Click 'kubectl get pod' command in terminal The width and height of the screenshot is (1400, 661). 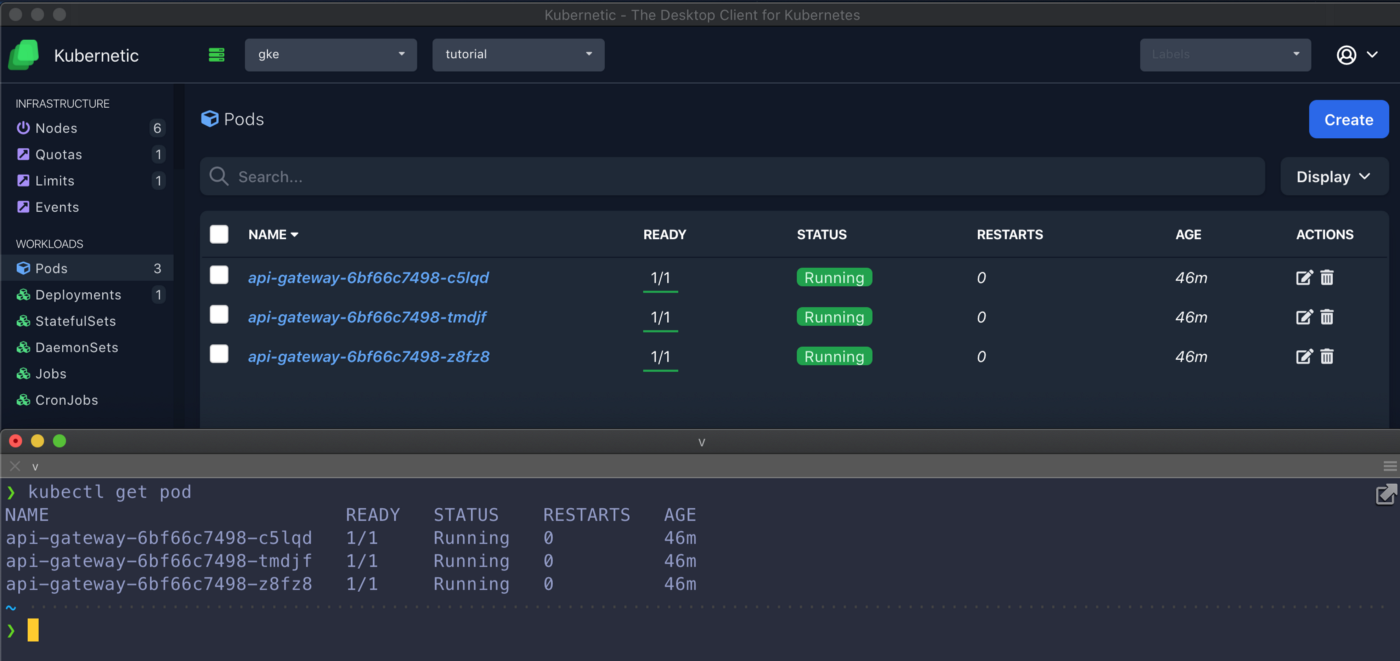(x=109, y=492)
